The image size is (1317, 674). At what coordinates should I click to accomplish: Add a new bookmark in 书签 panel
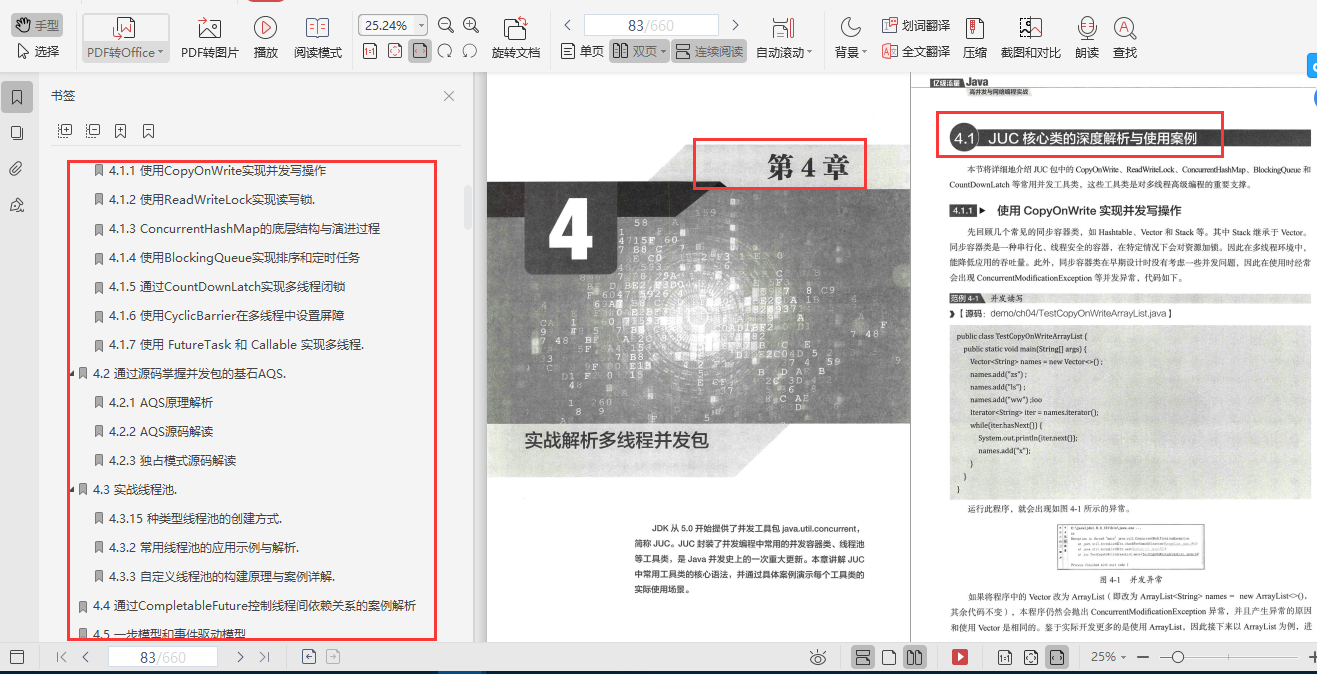[x=120, y=131]
